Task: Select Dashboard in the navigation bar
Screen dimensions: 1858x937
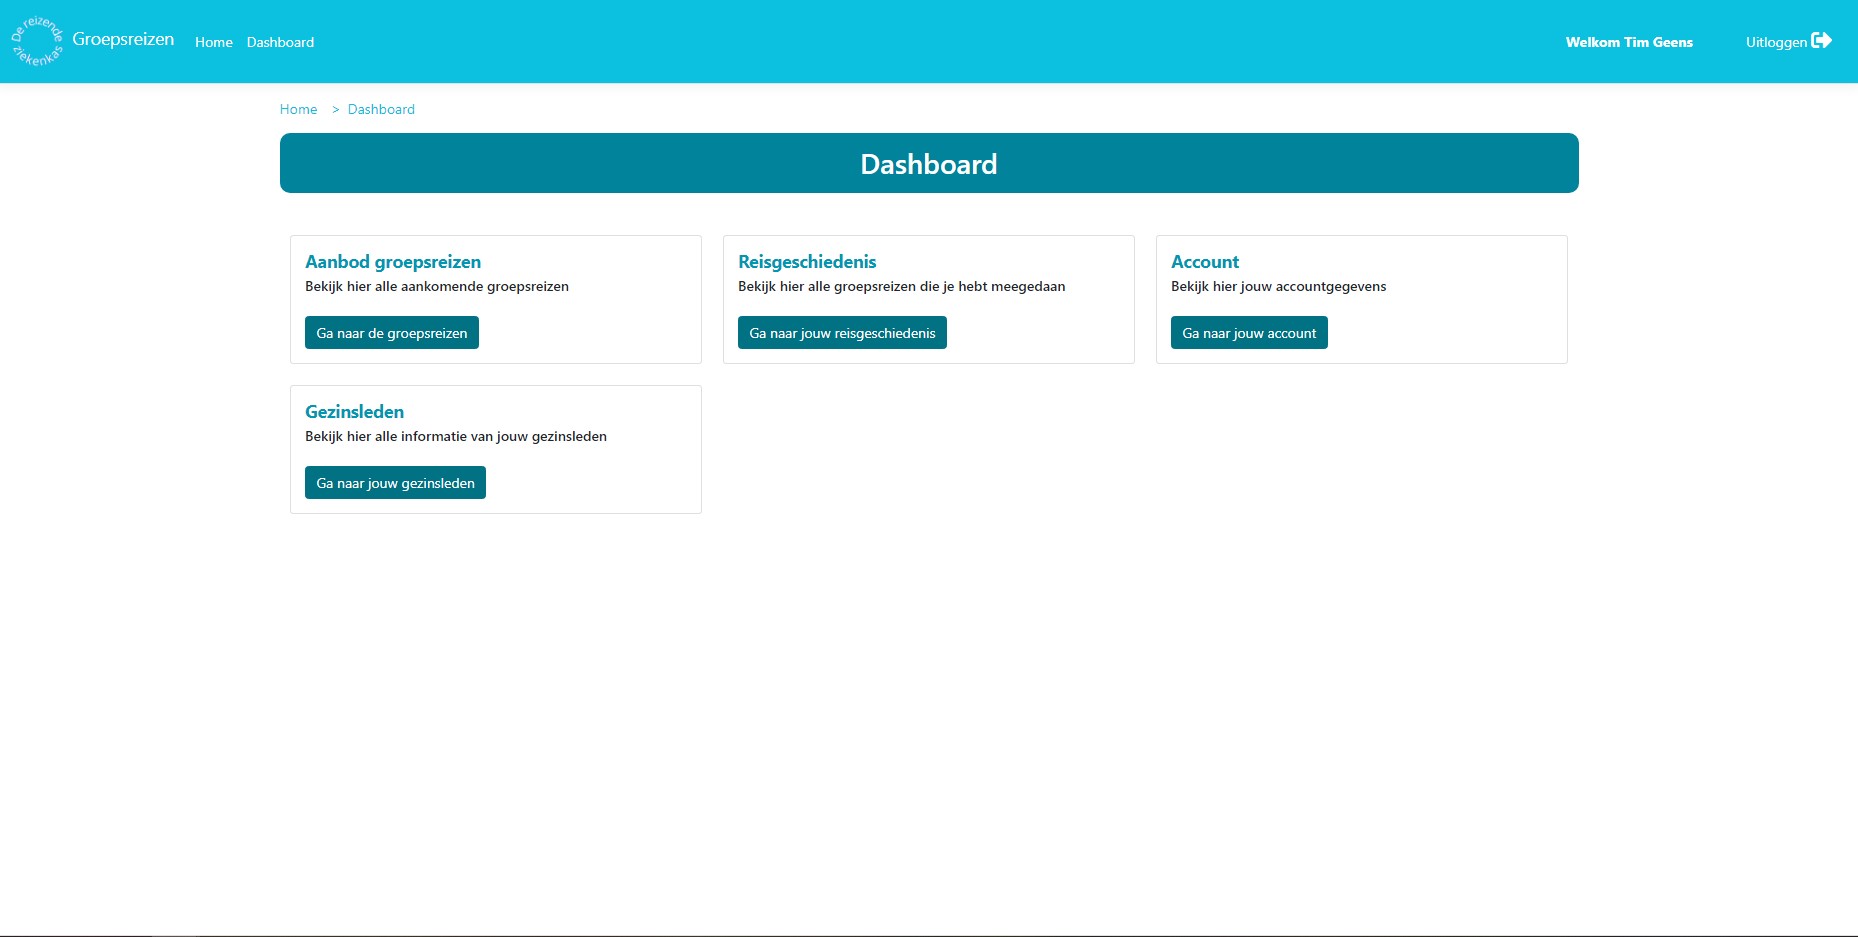Action: point(280,42)
